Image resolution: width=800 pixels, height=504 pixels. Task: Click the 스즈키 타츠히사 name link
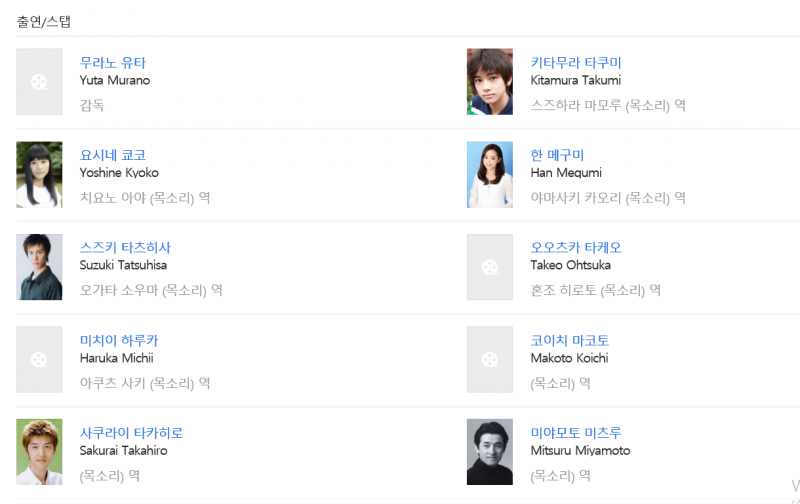pyautogui.click(x=125, y=247)
